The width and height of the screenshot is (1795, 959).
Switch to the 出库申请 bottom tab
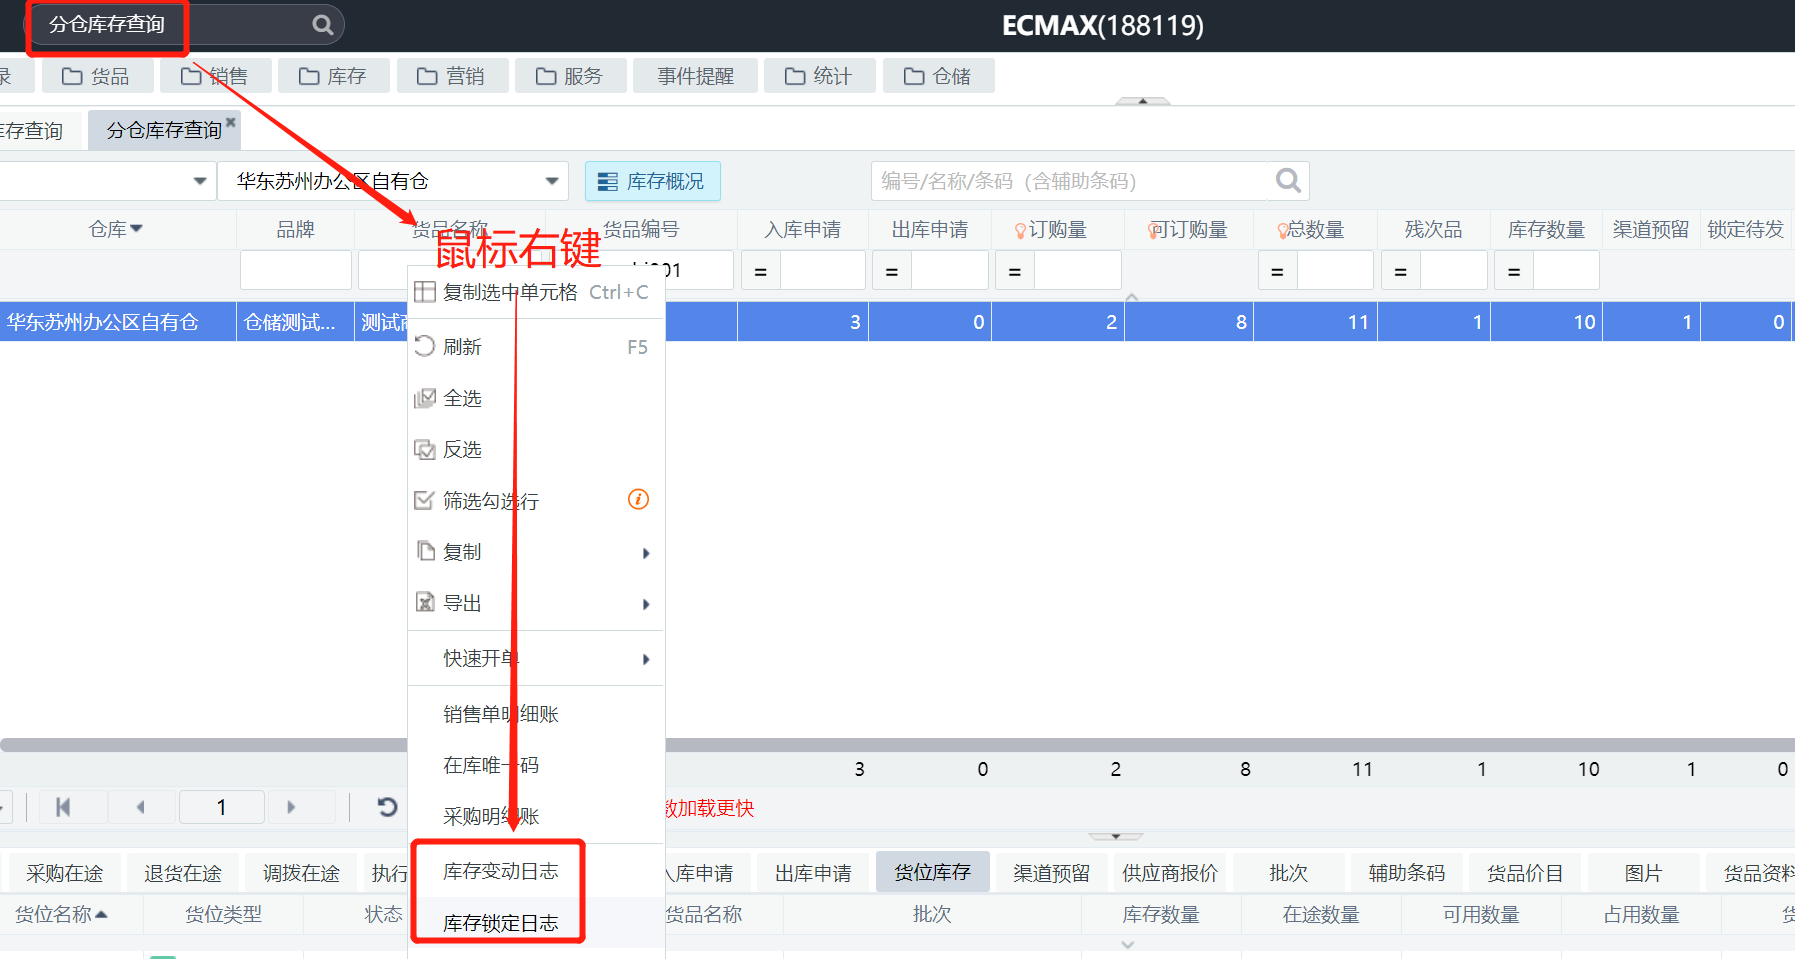813,873
